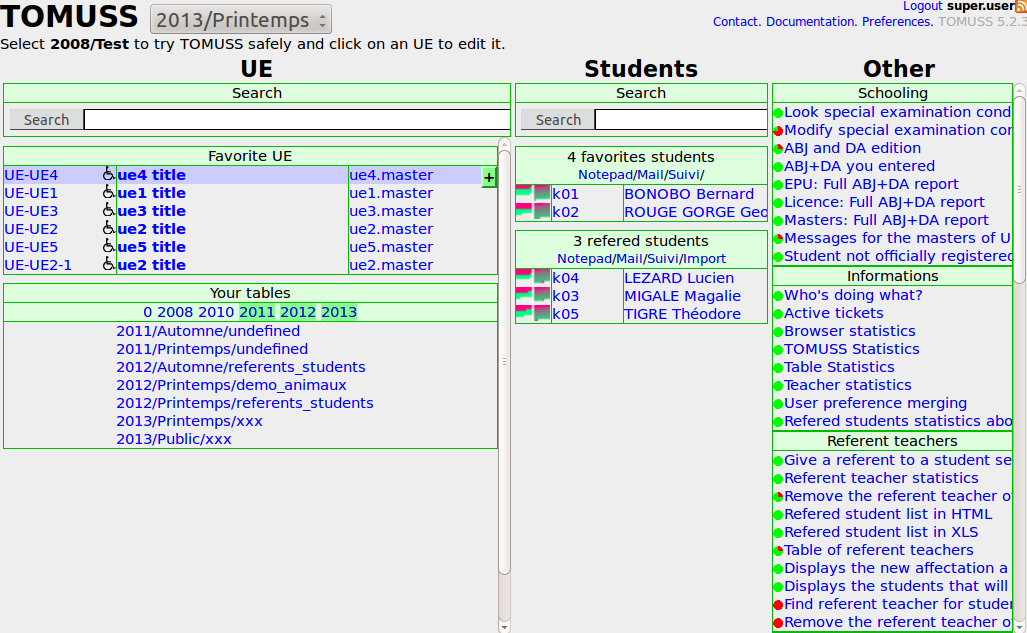Open the 2013/Printemps semester dropdown
The image size is (1027, 633).
point(240,18)
